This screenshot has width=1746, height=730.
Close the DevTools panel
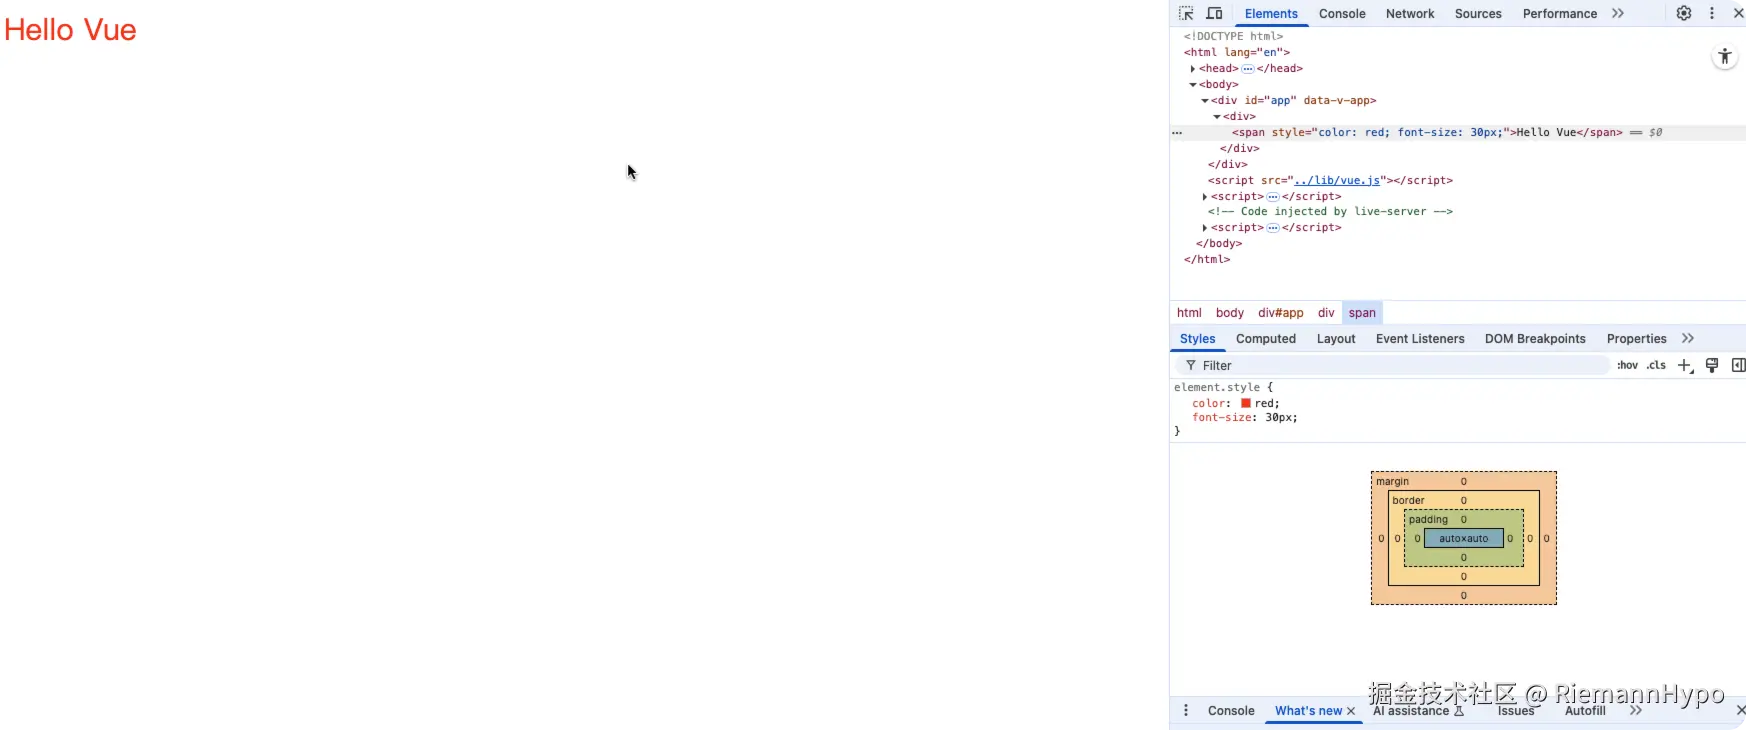pyautogui.click(x=1738, y=13)
